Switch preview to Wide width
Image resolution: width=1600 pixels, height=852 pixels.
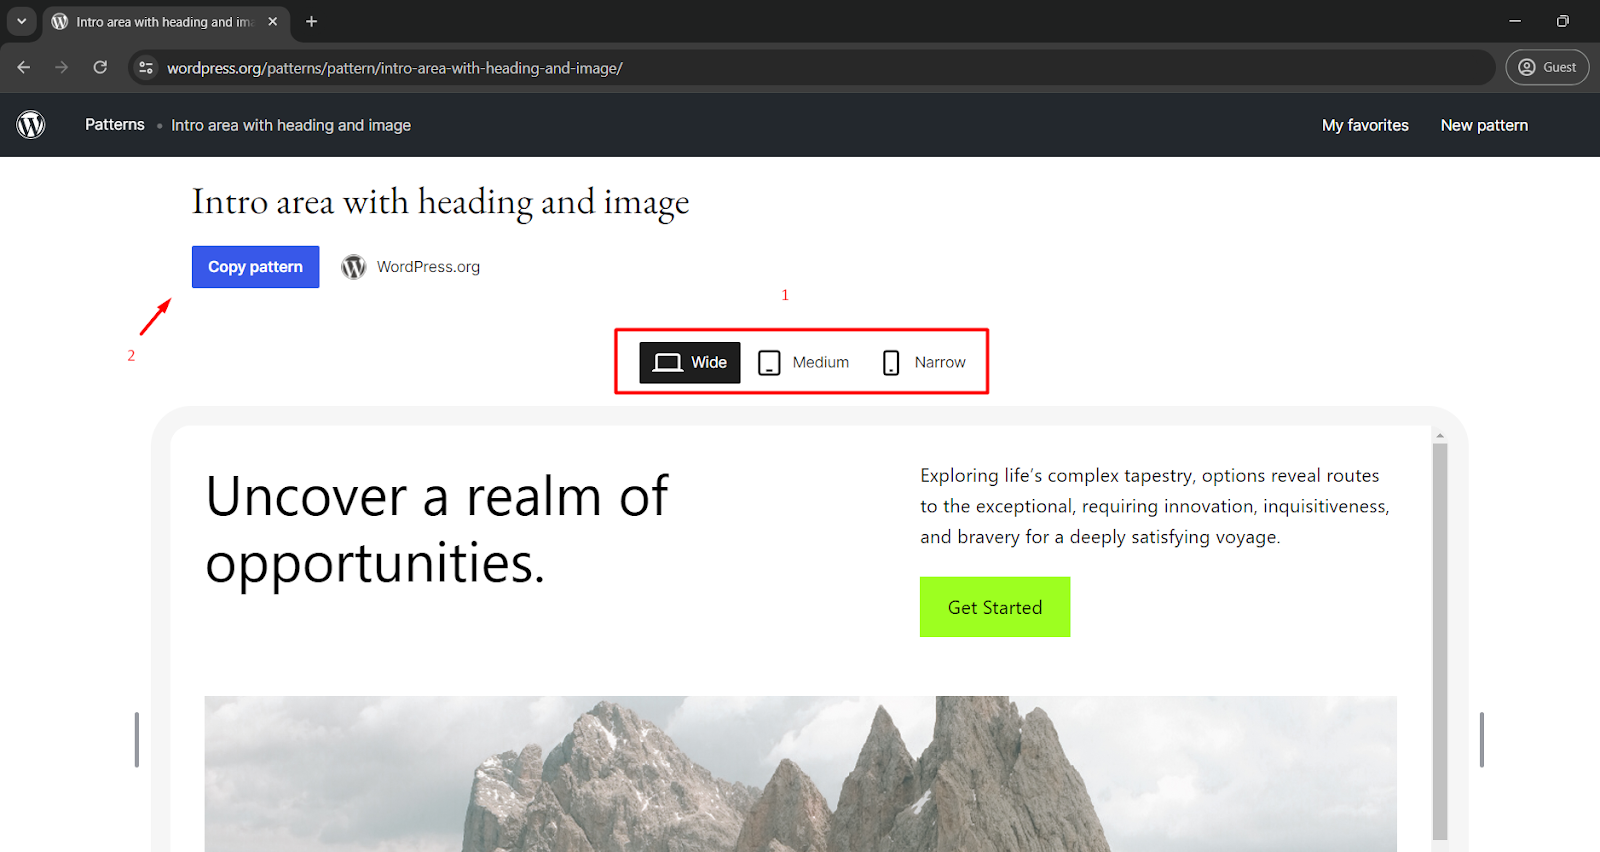(x=689, y=362)
